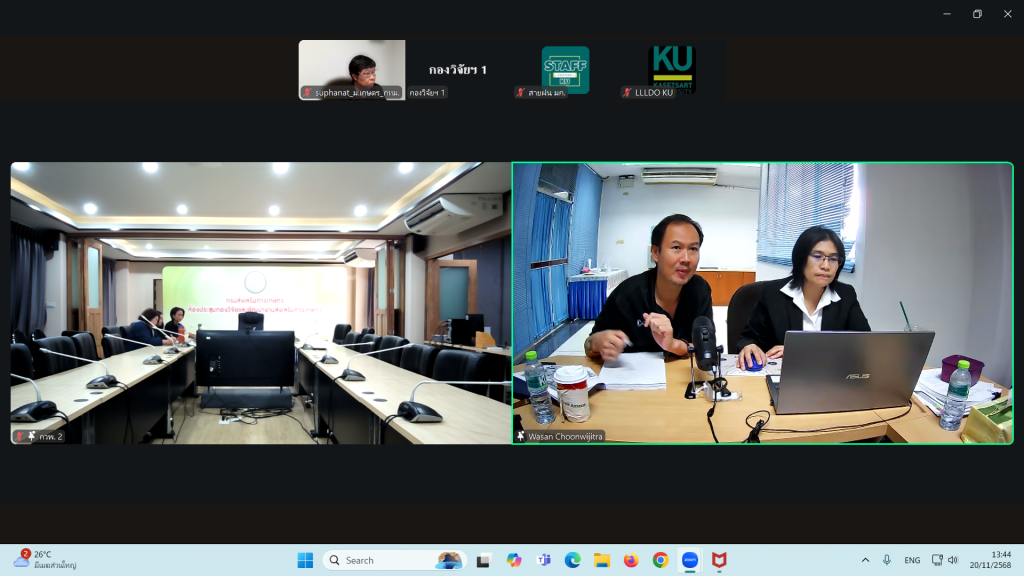Image resolution: width=1024 pixels, height=576 pixels.
Task: Click the microphone in-use tray icon
Action: point(887,560)
